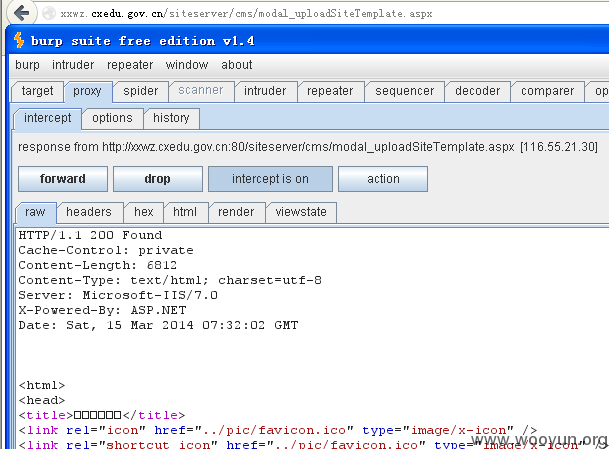Select the raw view tab
Image resolution: width=609 pixels, height=449 pixels.
tap(35, 212)
